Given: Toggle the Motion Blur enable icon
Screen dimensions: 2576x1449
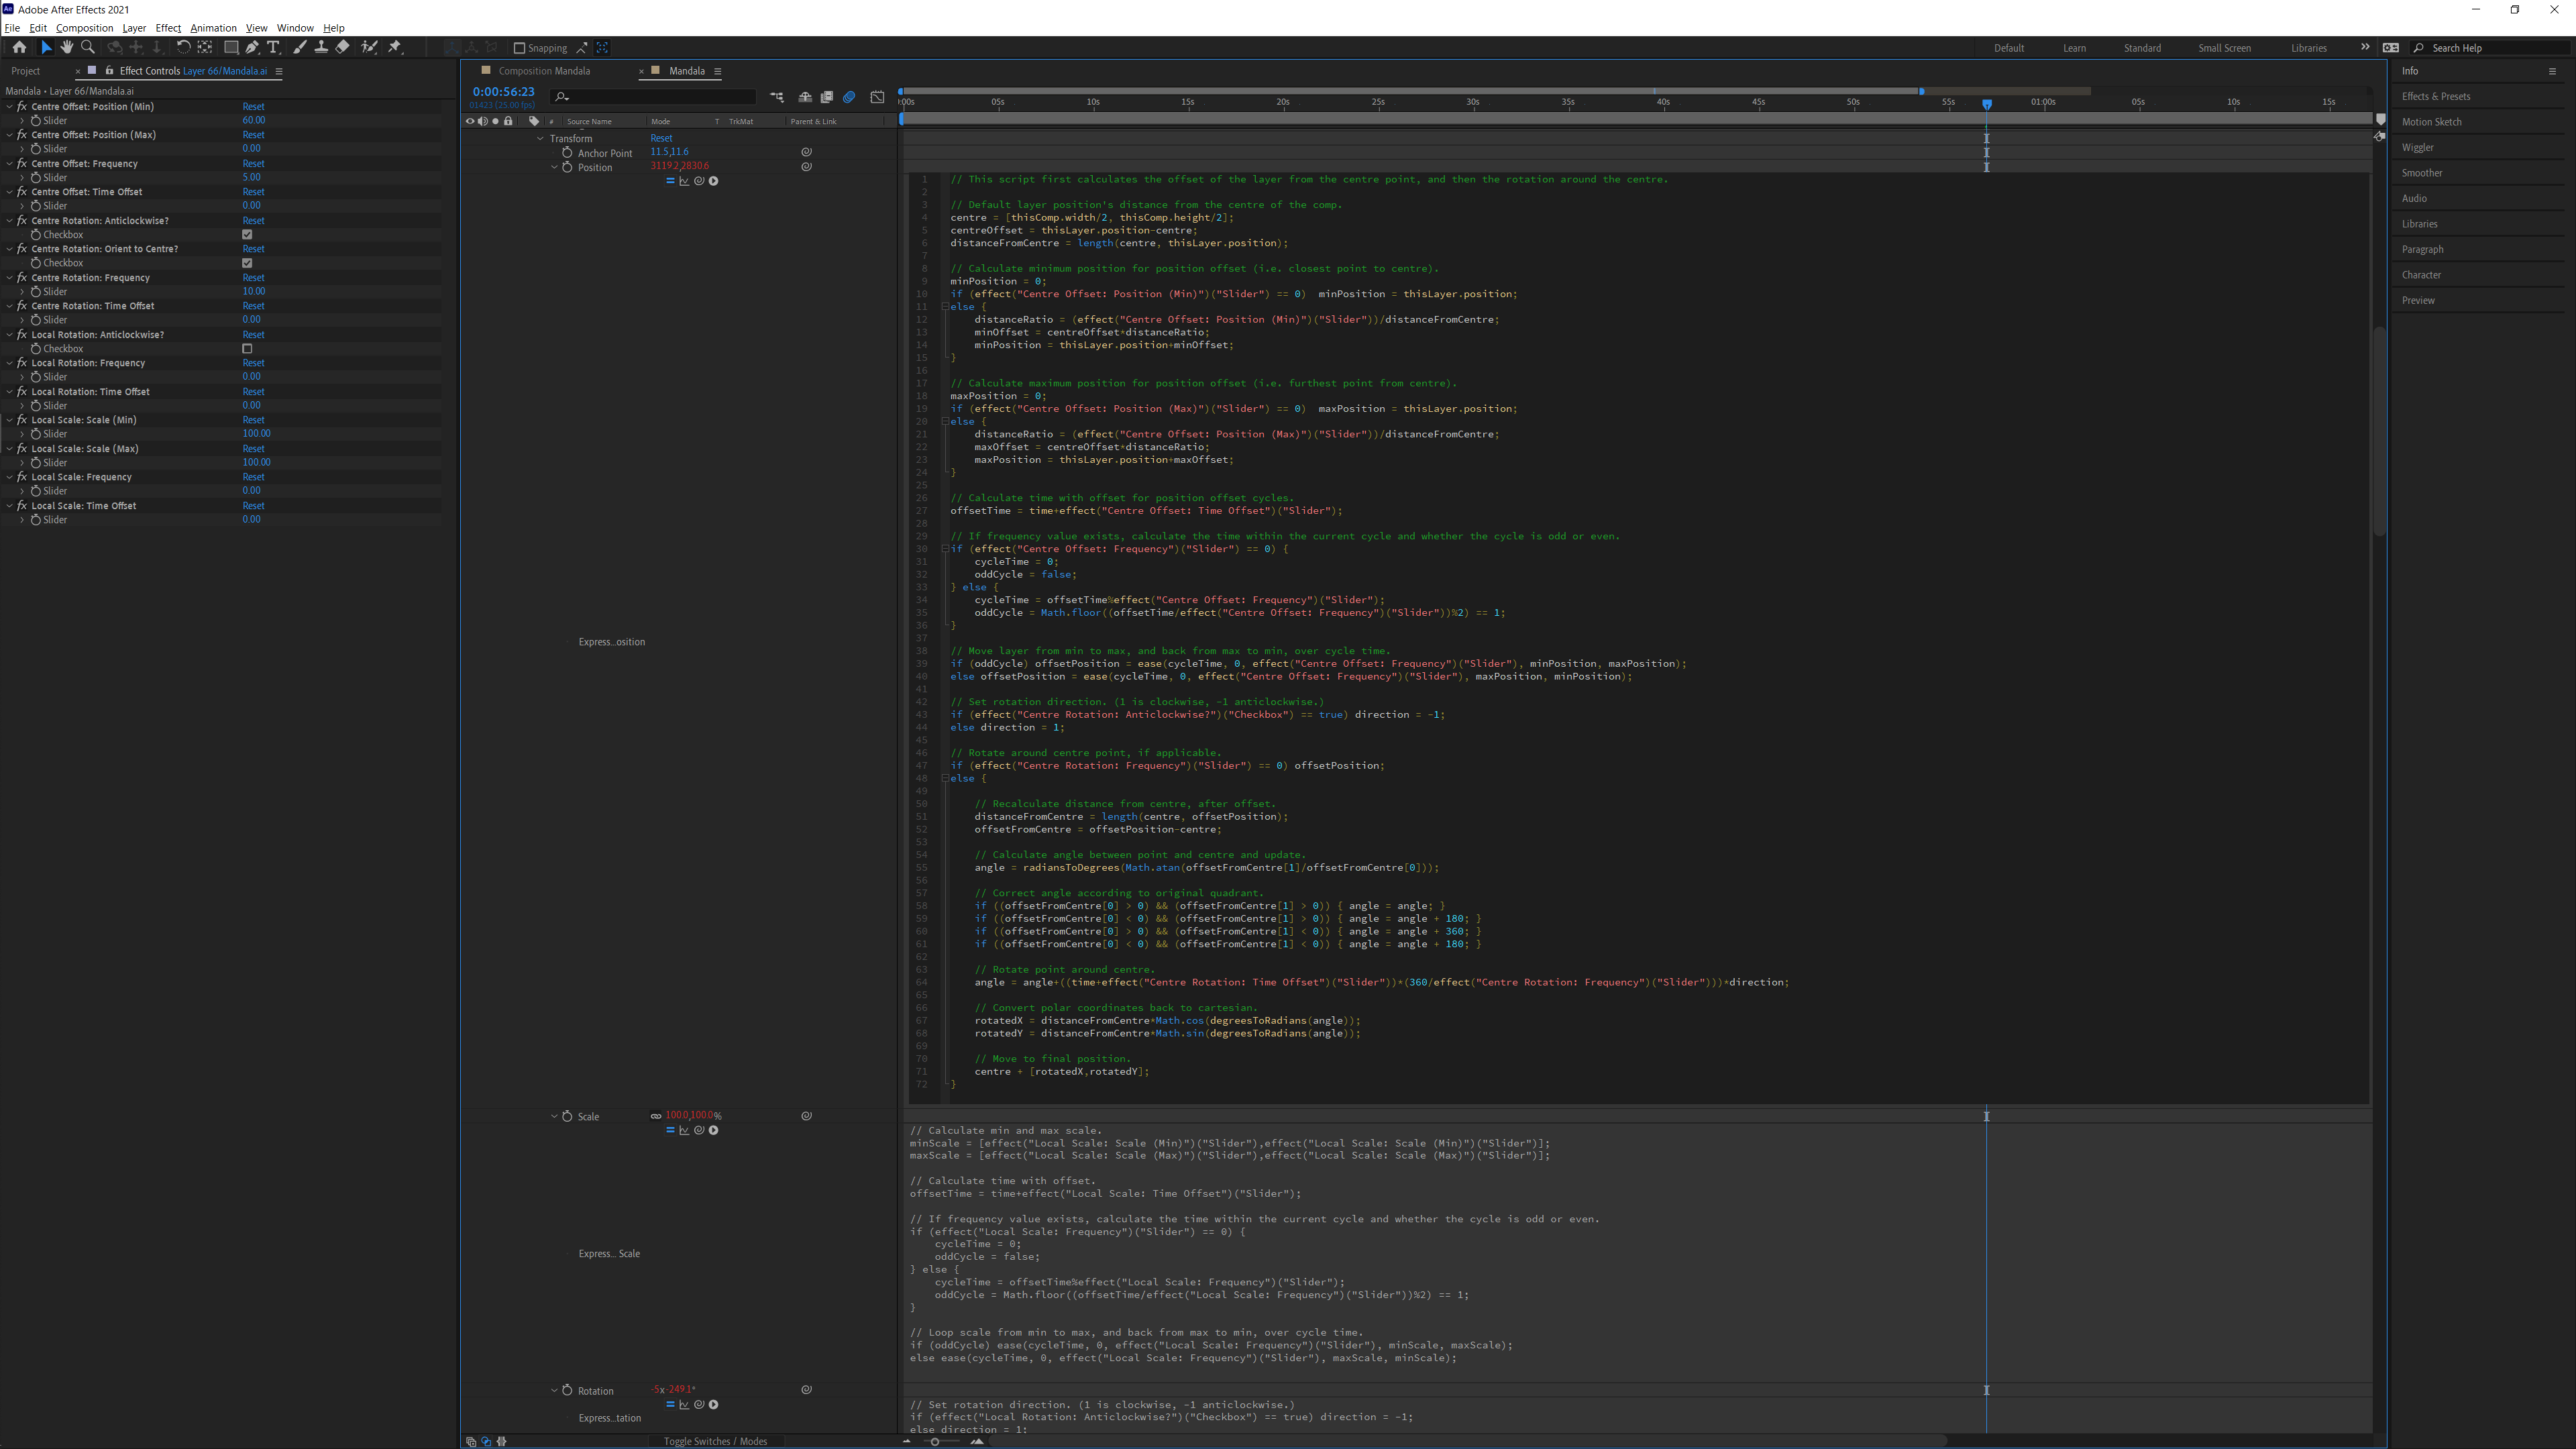Looking at the screenshot, I should [x=849, y=97].
